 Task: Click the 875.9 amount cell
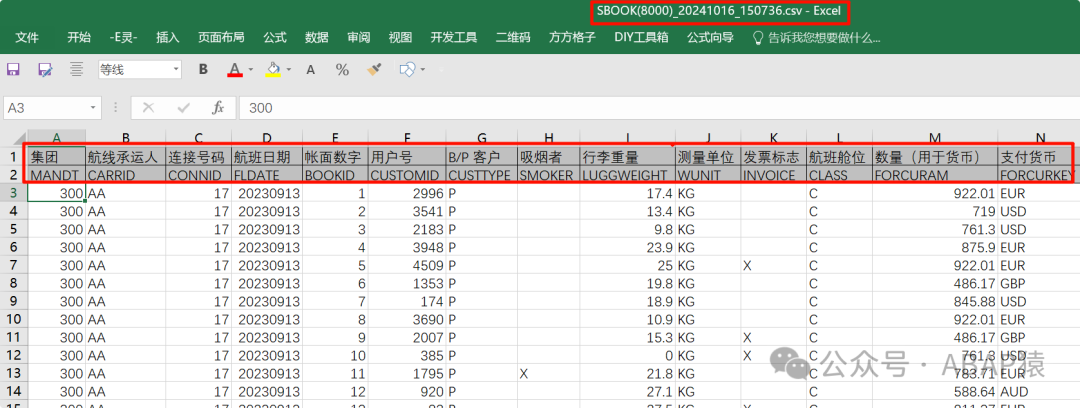(935, 247)
